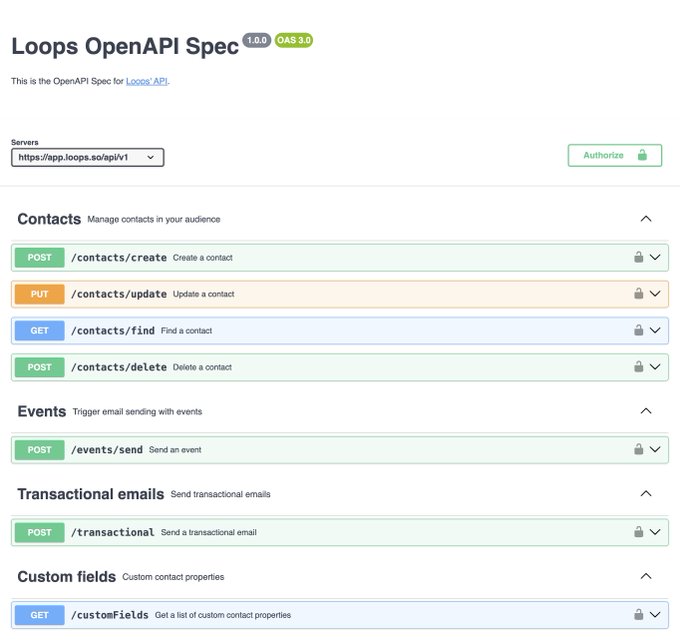Open the Servers URL dropdown
This screenshot has width=680, height=644.
[88, 157]
